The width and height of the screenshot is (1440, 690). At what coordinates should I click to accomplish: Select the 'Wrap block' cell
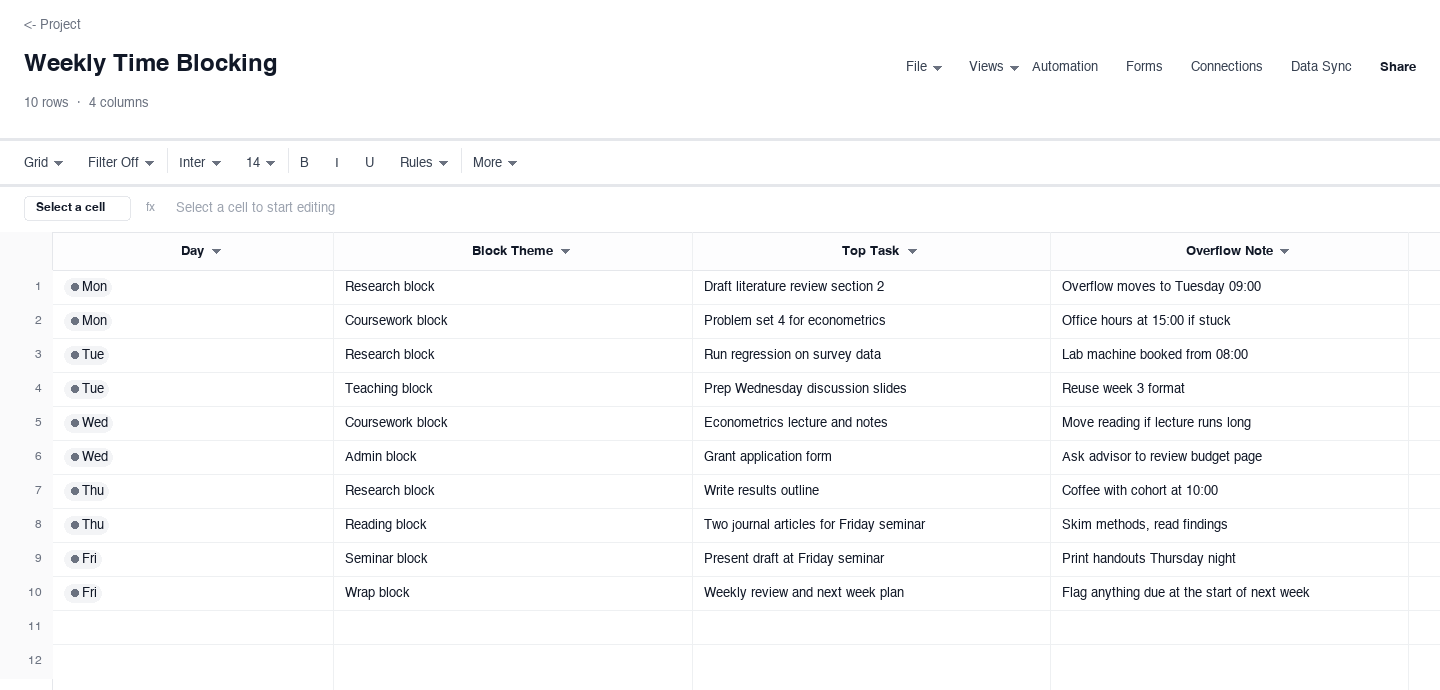click(513, 593)
